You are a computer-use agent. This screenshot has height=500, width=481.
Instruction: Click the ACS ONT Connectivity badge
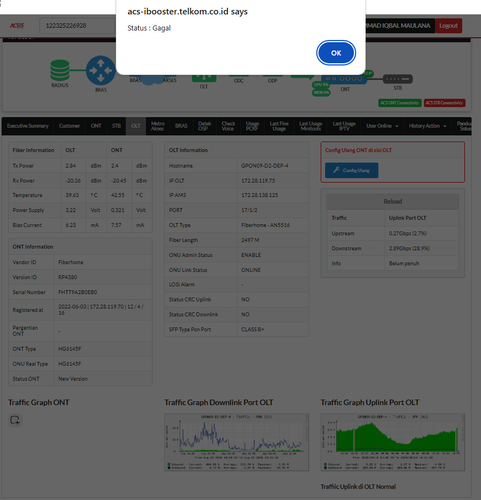pyautogui.click(x=400, y=103)
